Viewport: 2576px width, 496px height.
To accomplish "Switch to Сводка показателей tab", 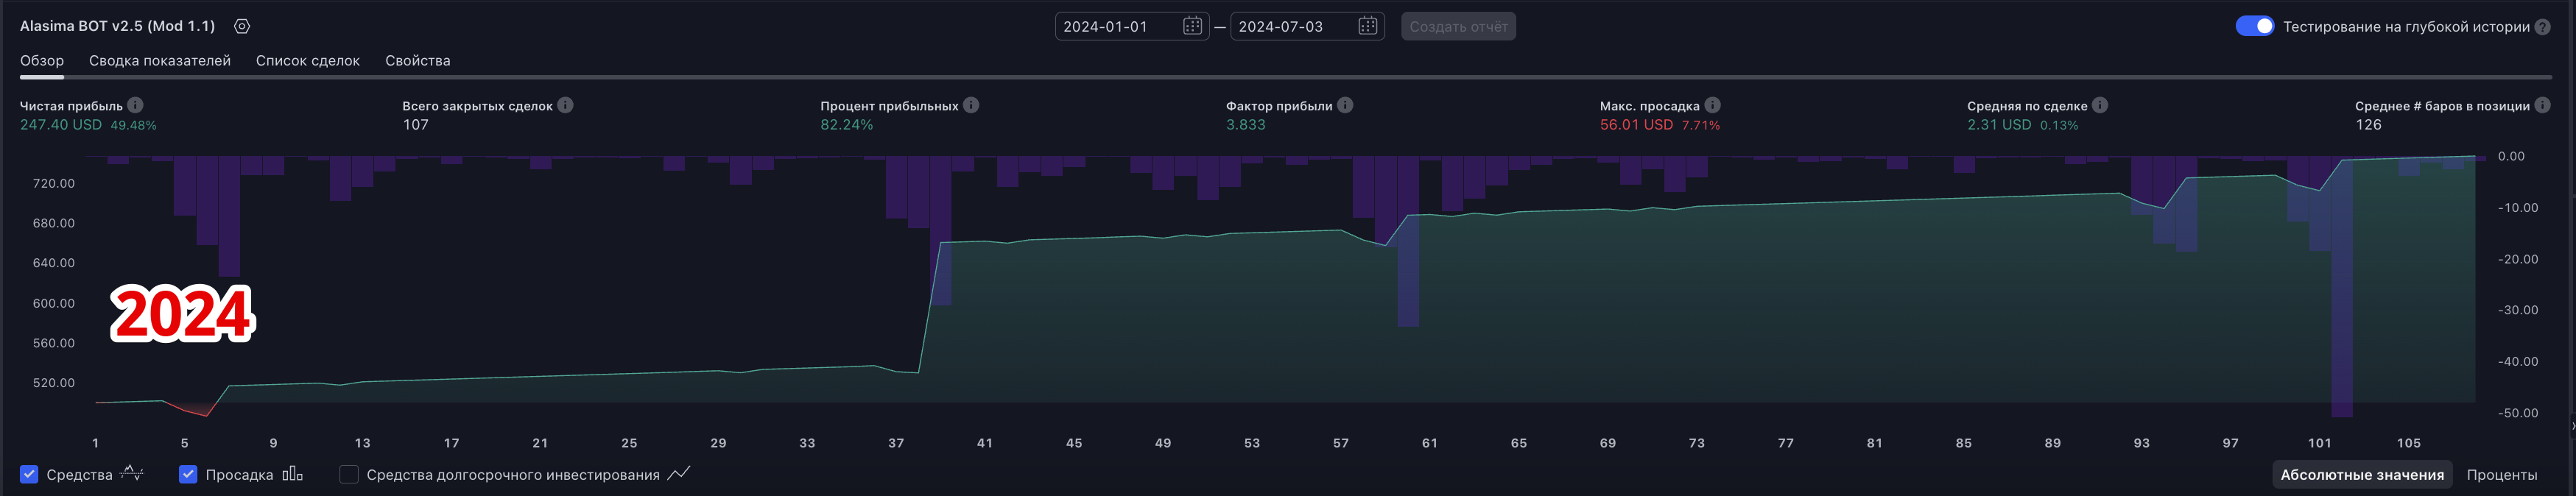I will [x=160, y=60].
